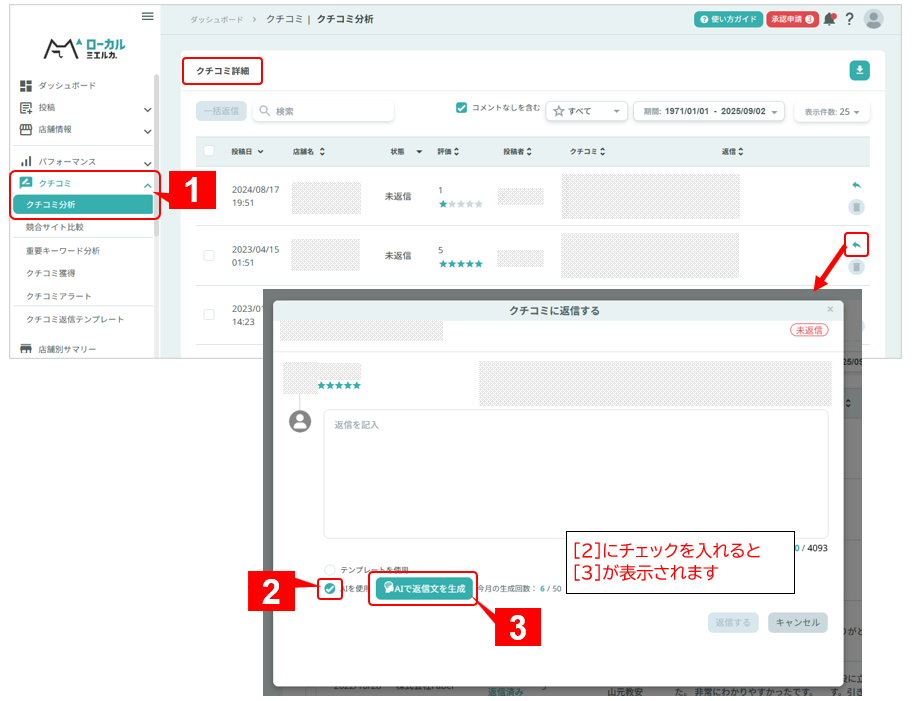This screenshot has height=701, width=913.
Task: Open the 表示件数 25 dropdown
Action: 831,112
